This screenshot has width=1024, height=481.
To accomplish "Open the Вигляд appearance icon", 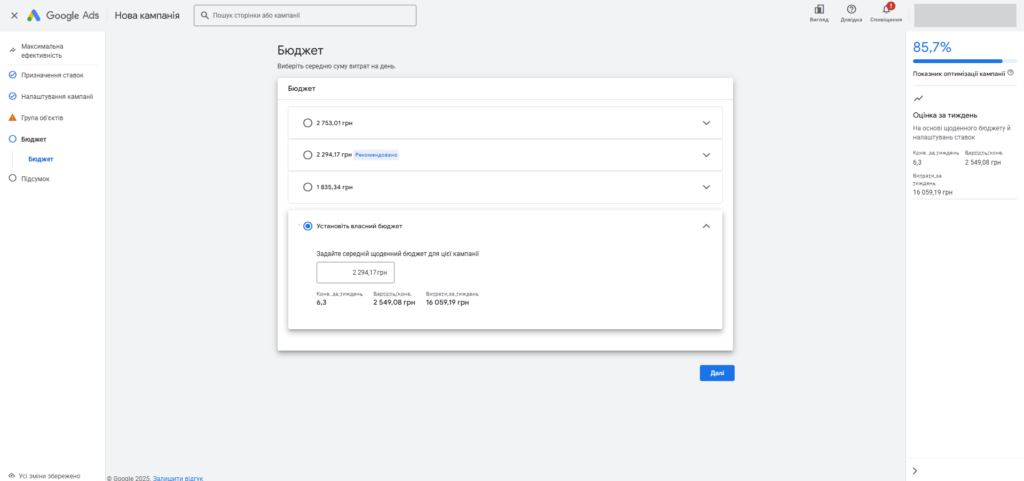I will tap(819, 10).
